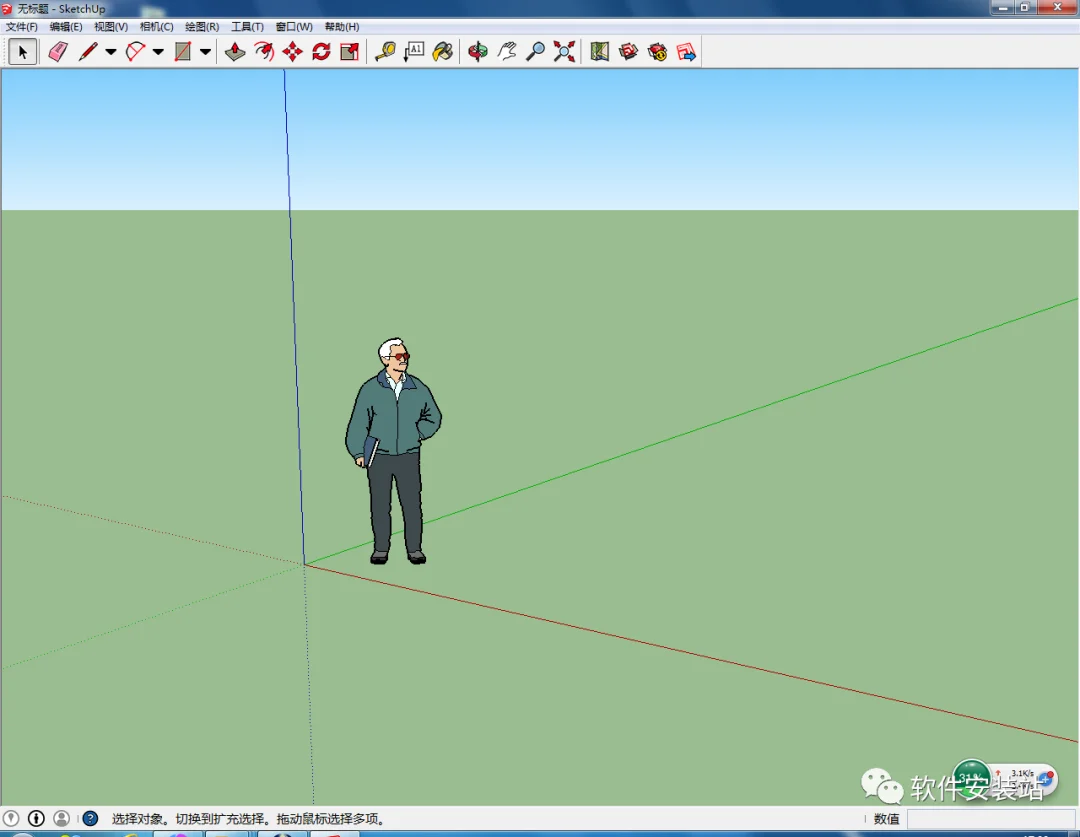Activate the Select arrow tool
Screen dimensions: 1080x837
coord(22,52)
